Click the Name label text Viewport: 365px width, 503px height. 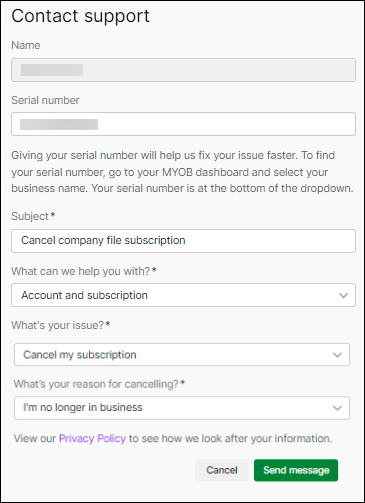click(x=26, y=45)
